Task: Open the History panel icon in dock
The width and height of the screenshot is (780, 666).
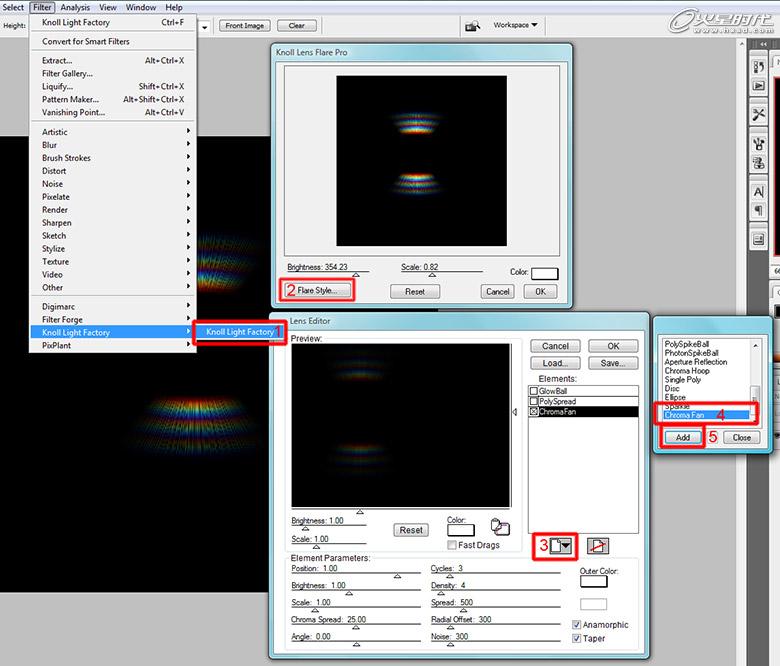Action: pyautogui.click(x=759, y=67)
